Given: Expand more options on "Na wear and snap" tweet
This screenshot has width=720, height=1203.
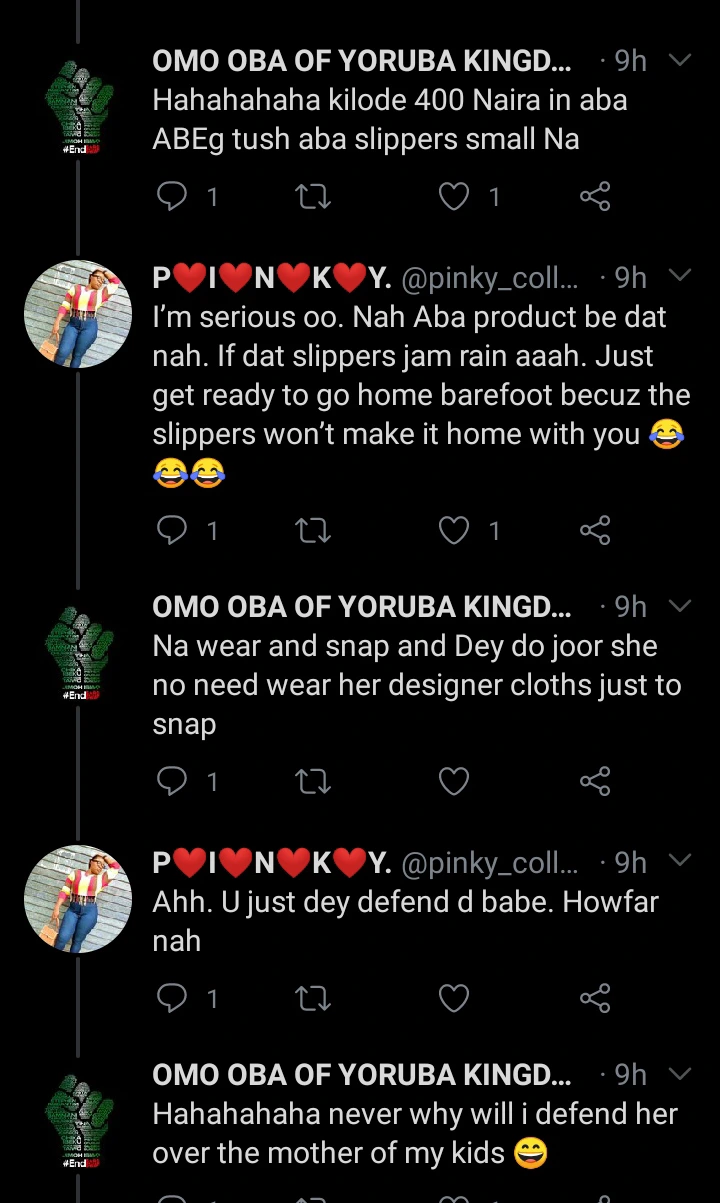Looking at the screenshot, I should coord(679,606).
